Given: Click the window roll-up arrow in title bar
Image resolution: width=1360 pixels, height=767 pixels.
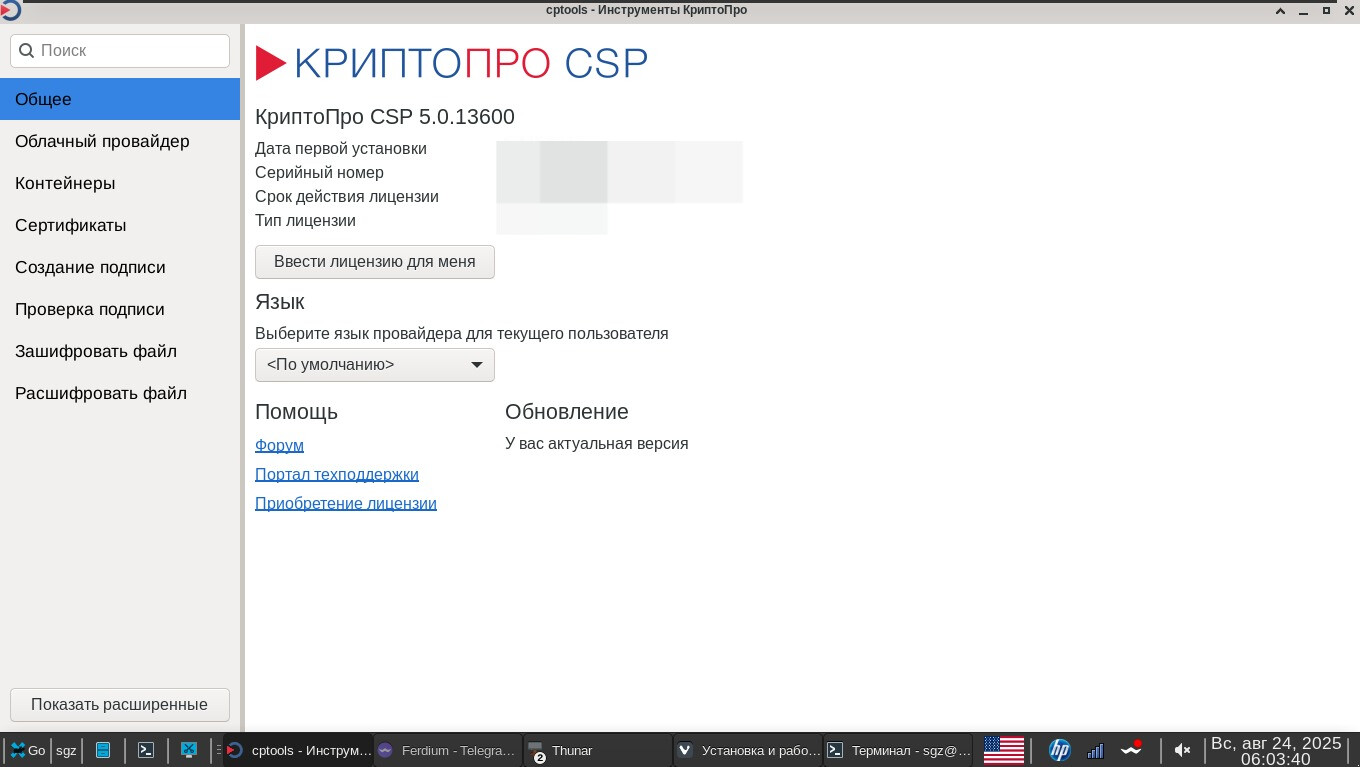Looking at the screenshot, I should tap(1280, 11).
